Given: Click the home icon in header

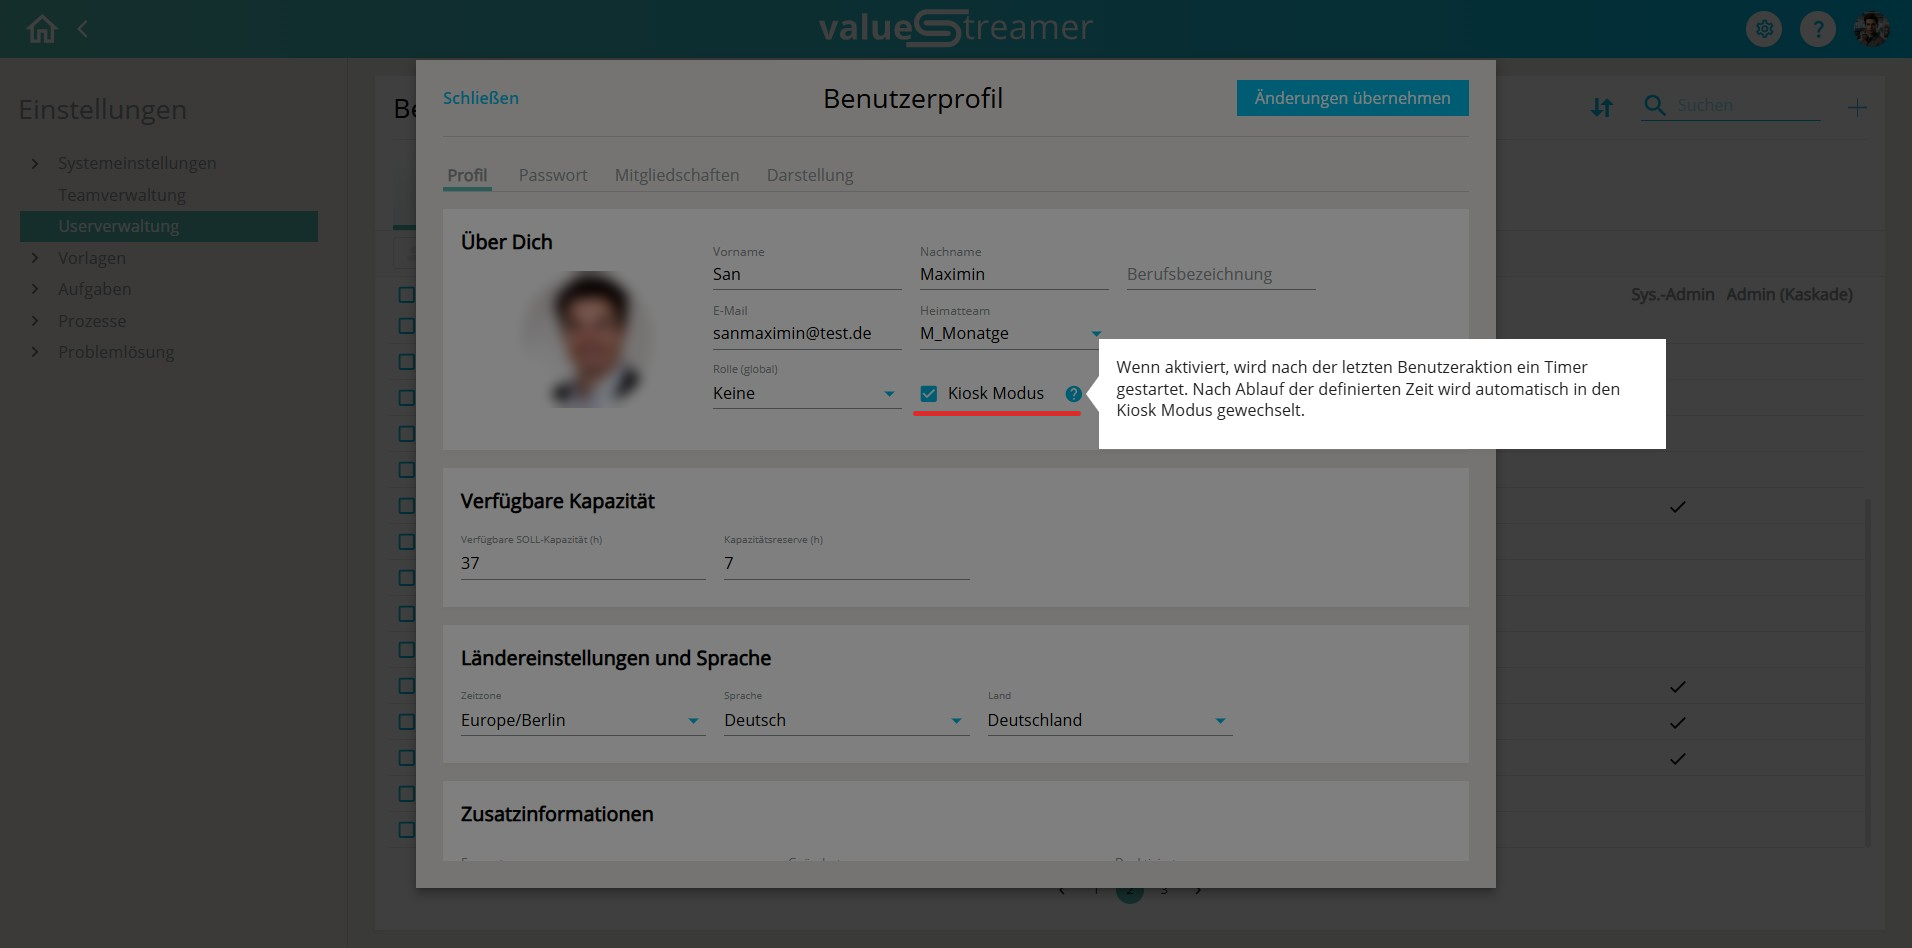Looking at the screenshot, I should coord(42,29).
